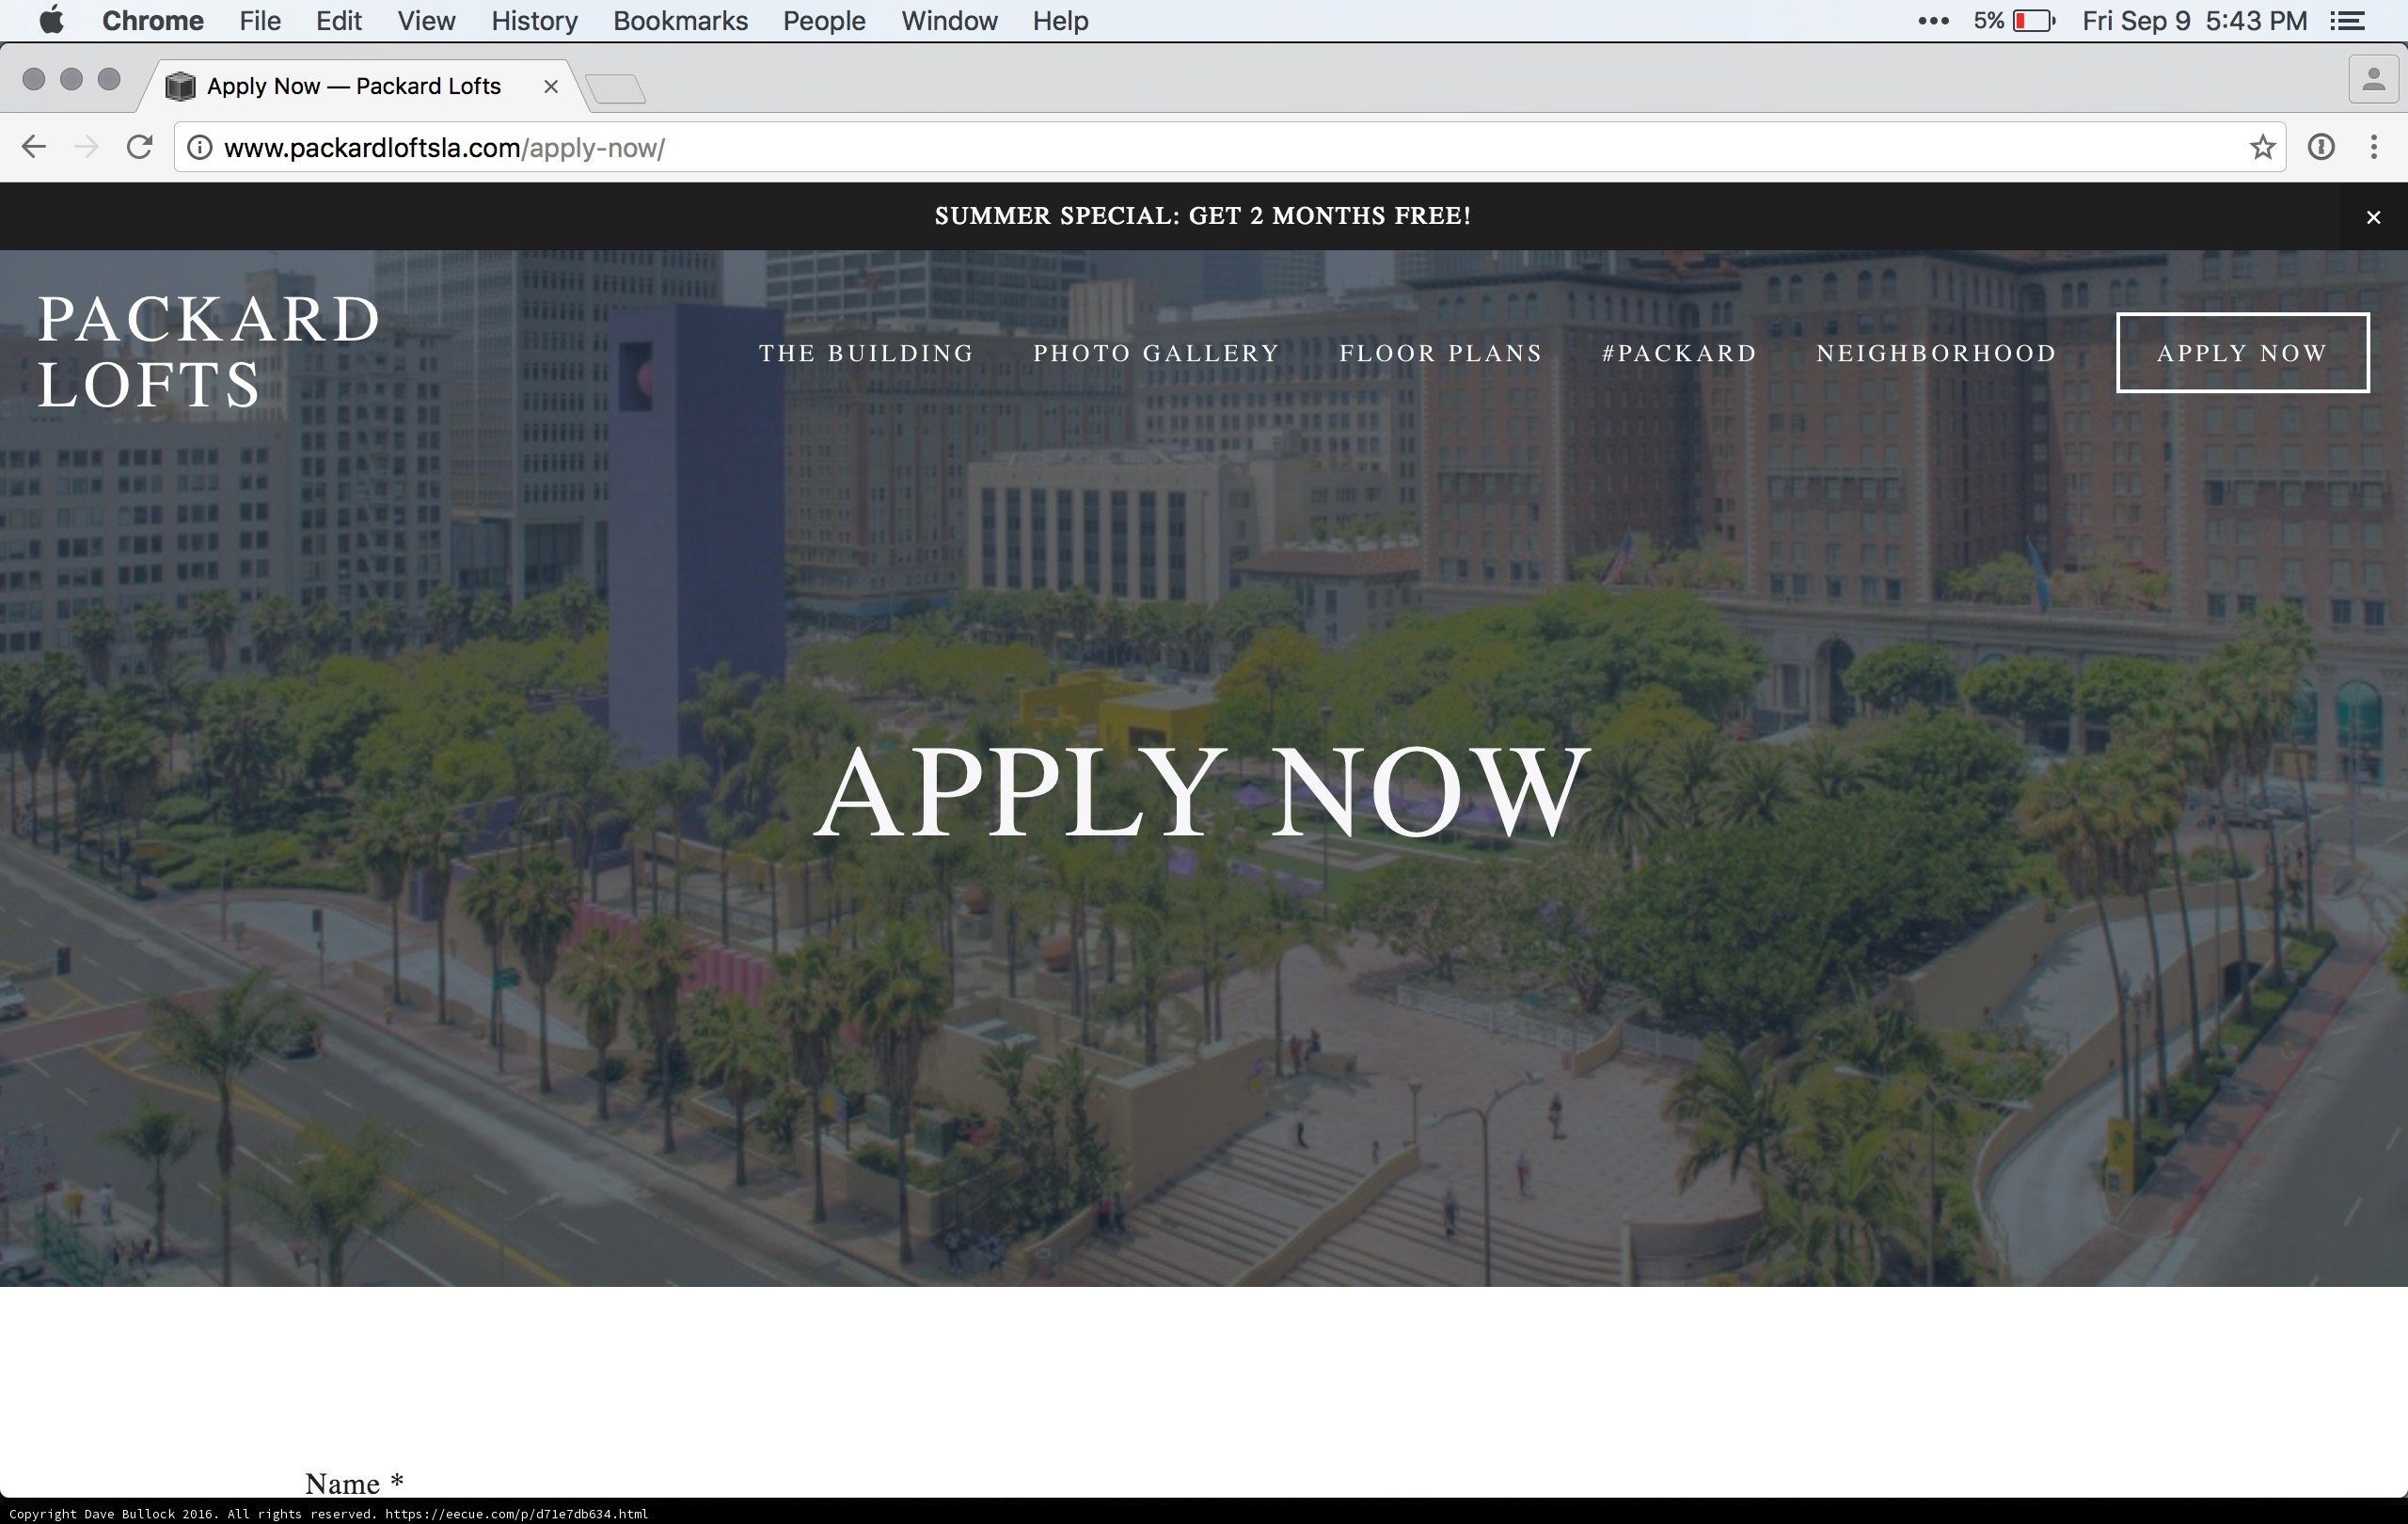Image resolution: width=2408 pixels, height=1524 pixels.
Task: Dismiss the Summer Special banner
Action: pos(2373,217)
